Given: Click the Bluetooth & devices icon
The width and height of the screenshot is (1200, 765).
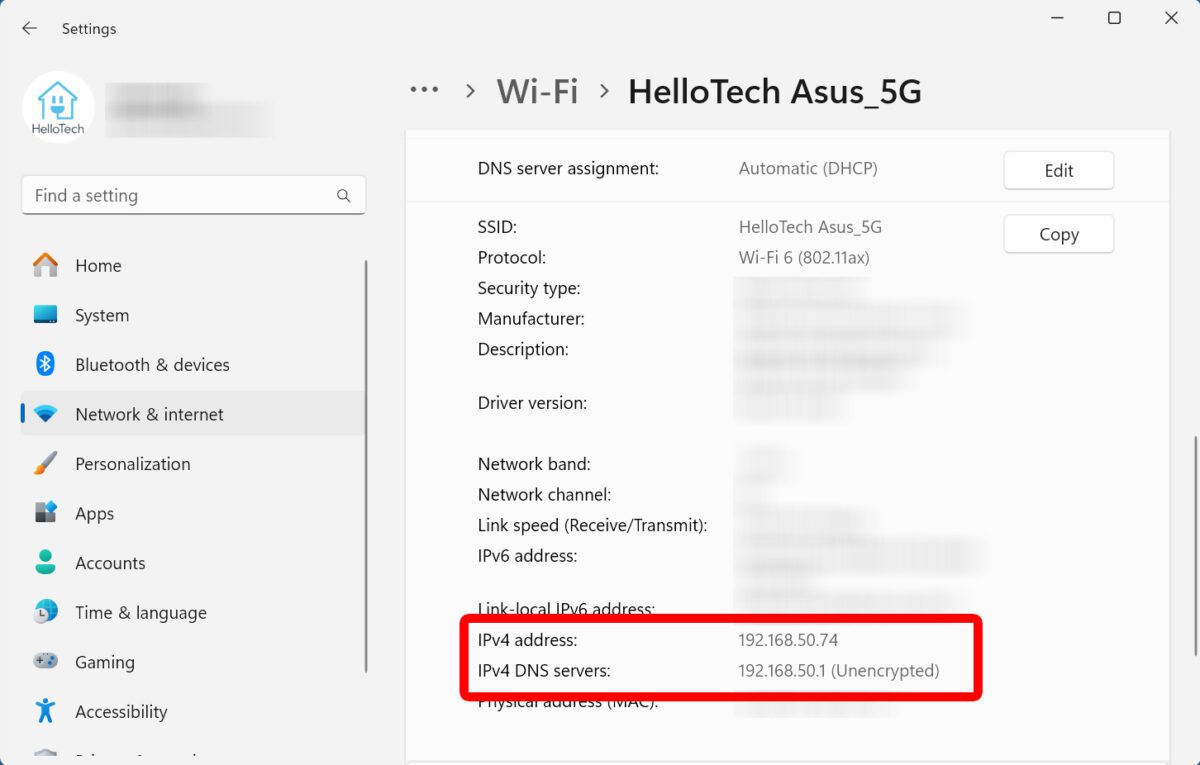Looking at the screenshot, I should click(45, 364).
